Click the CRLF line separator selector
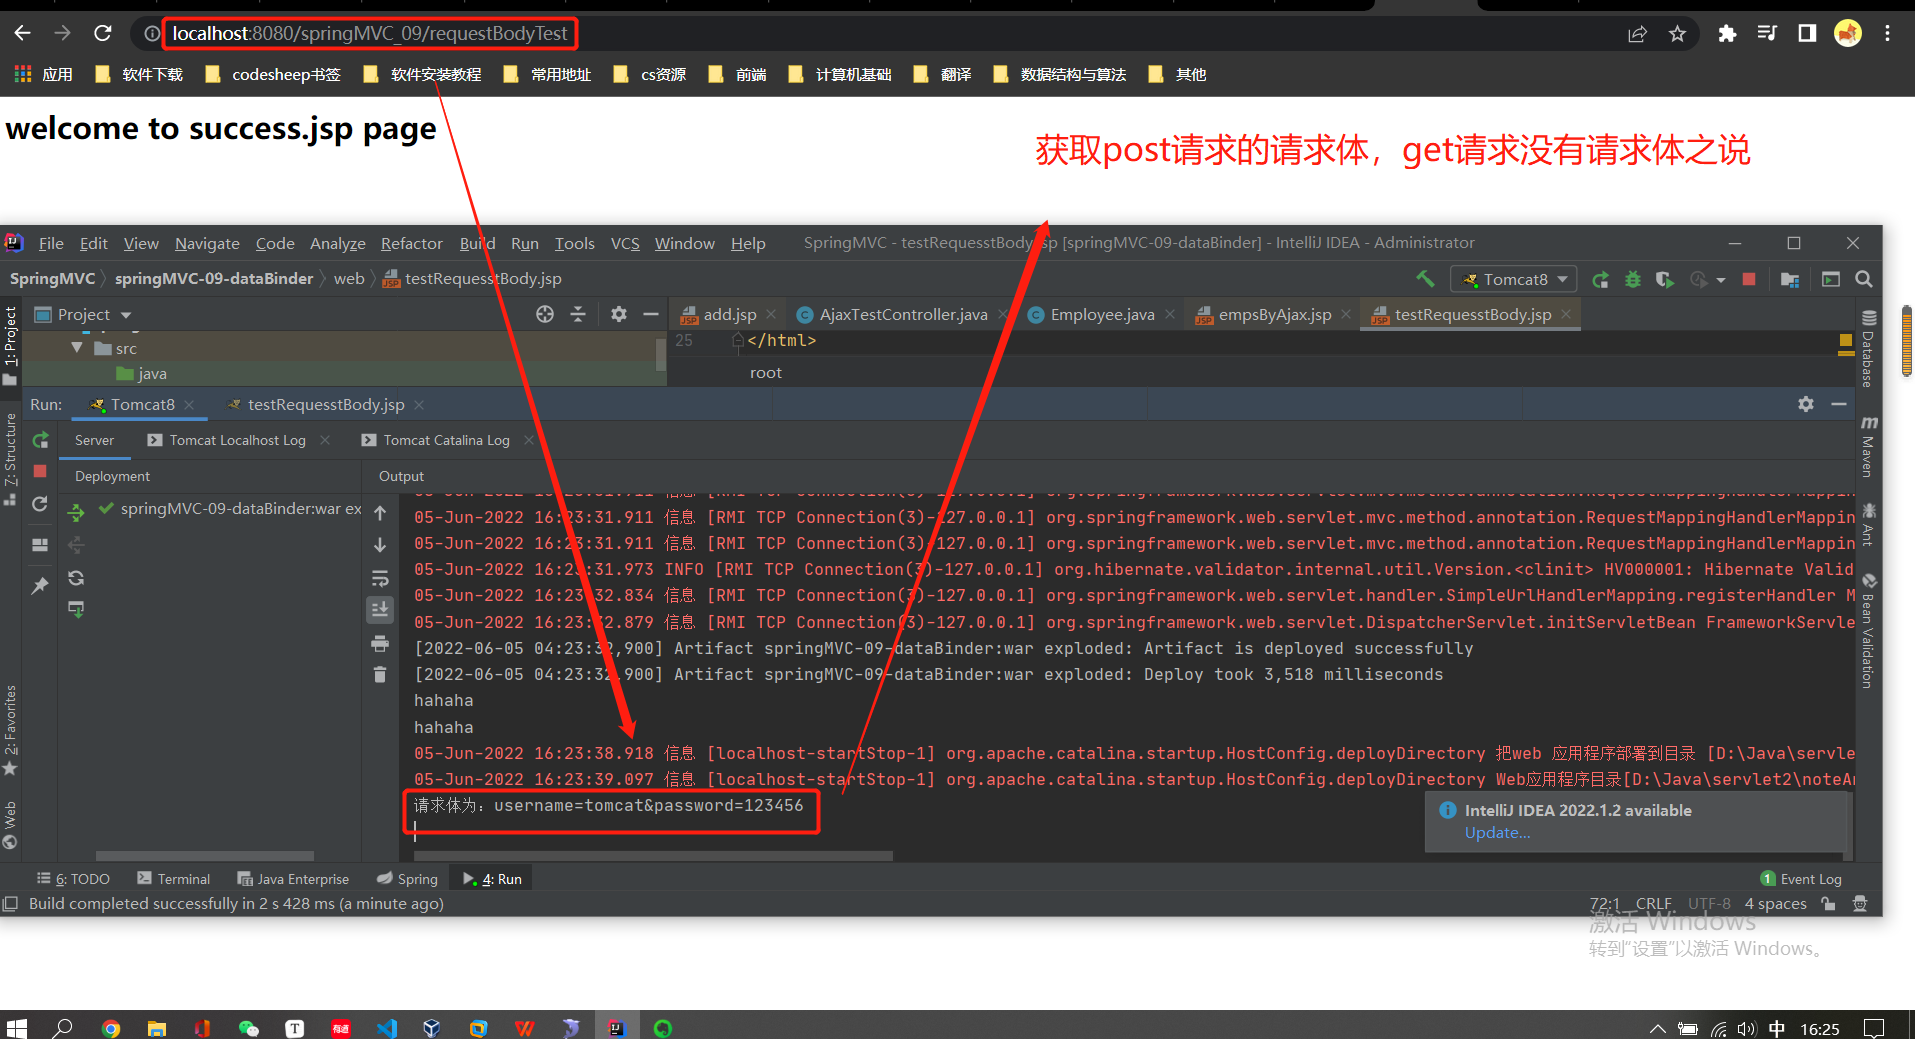 [x=1653, y=904]
